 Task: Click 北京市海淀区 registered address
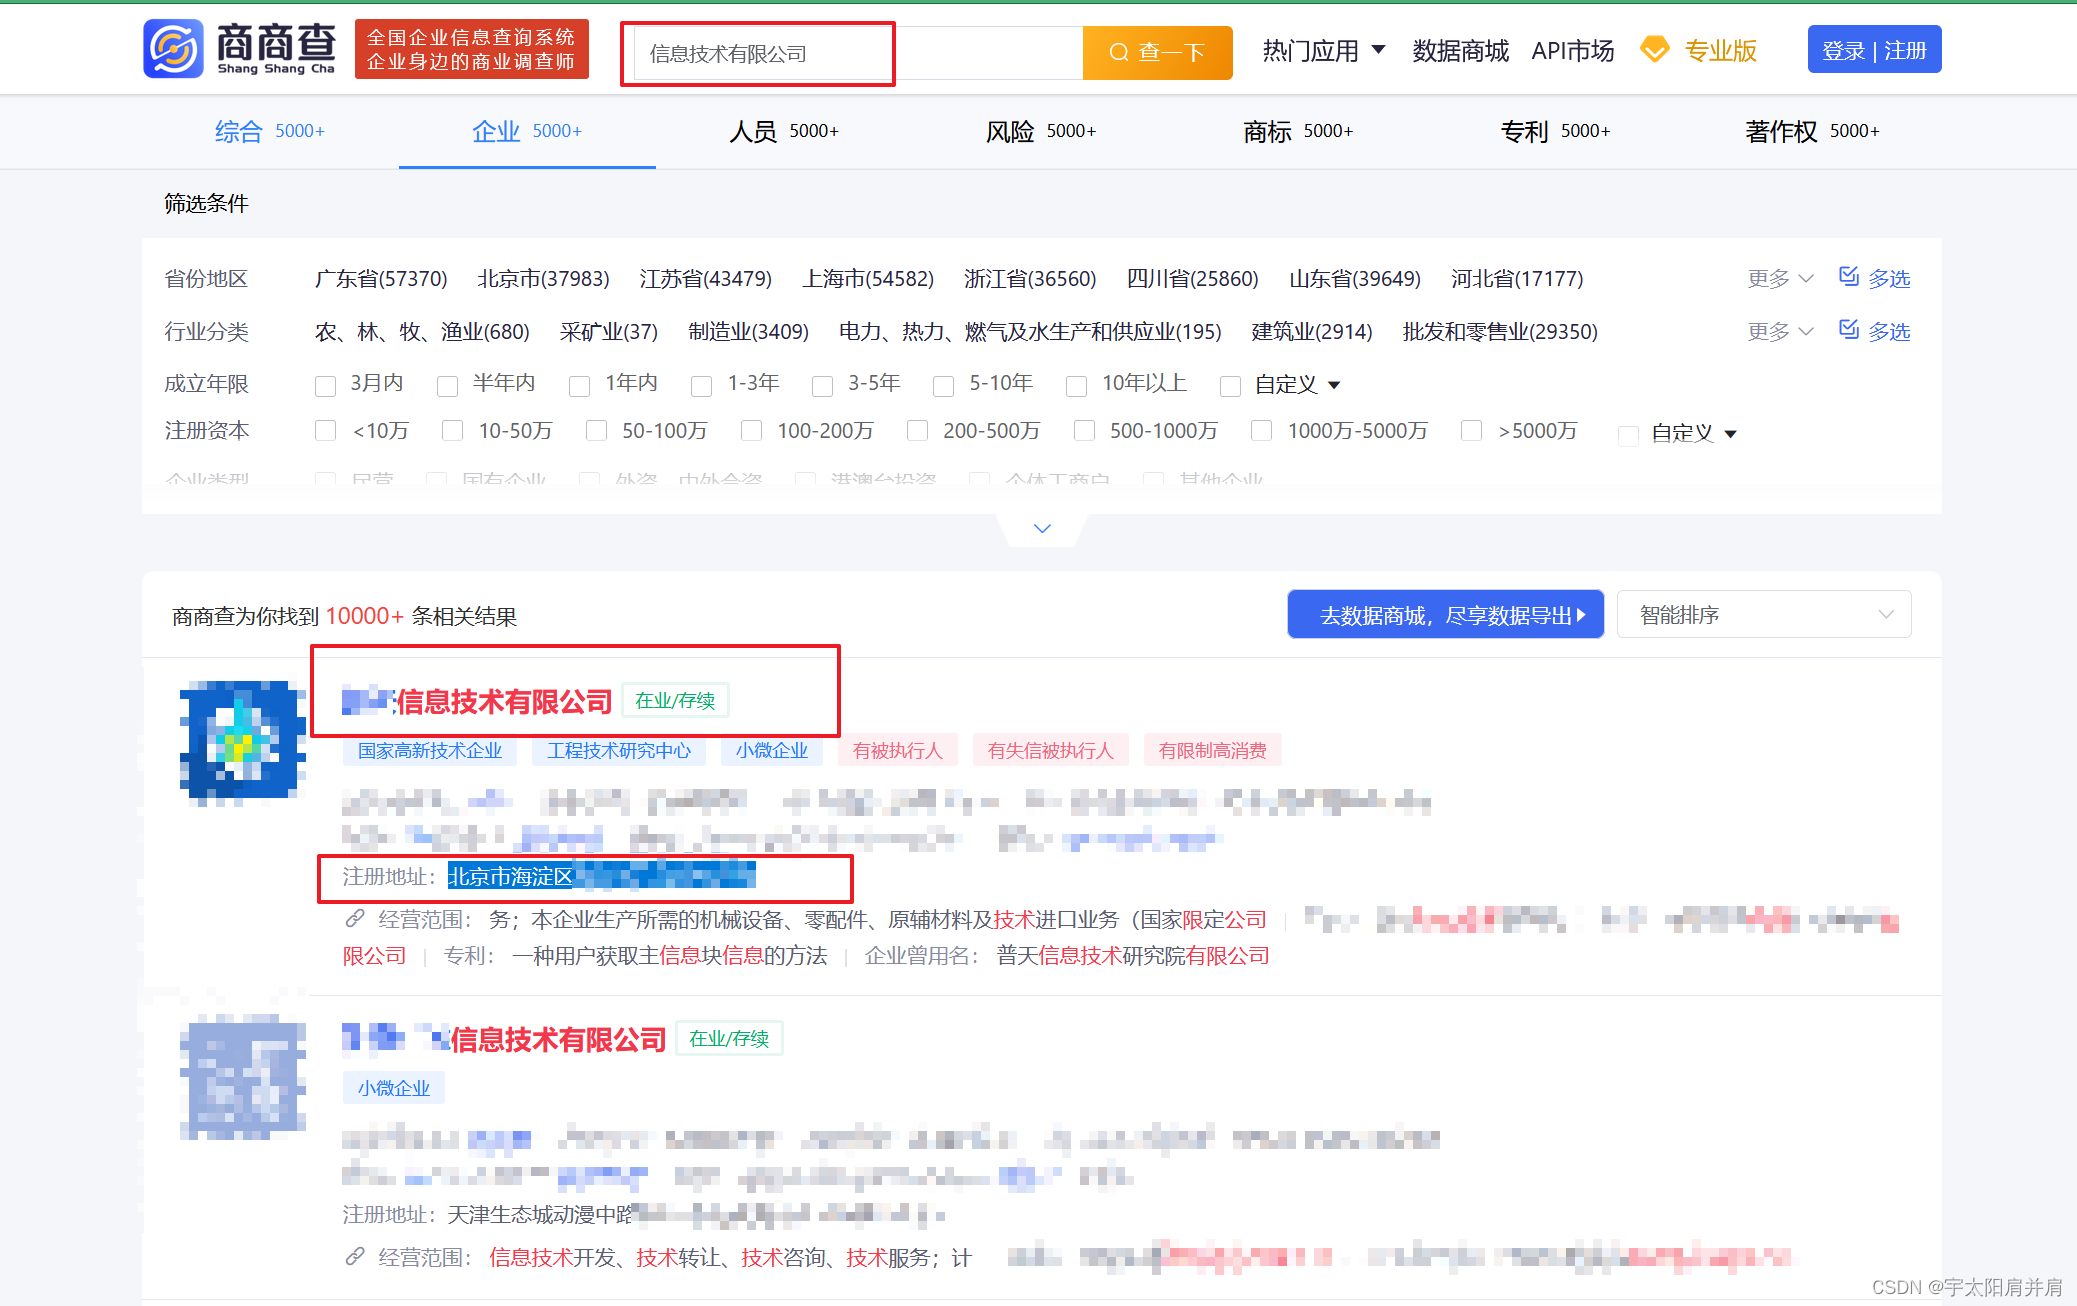click(510, 876)
